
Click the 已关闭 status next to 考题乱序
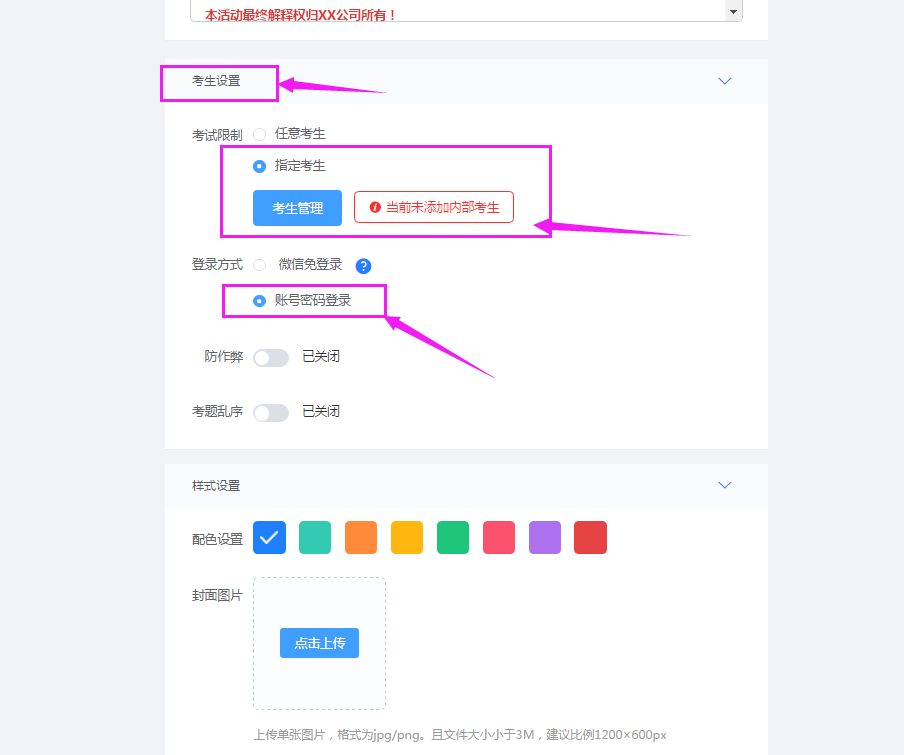[321, 411]
